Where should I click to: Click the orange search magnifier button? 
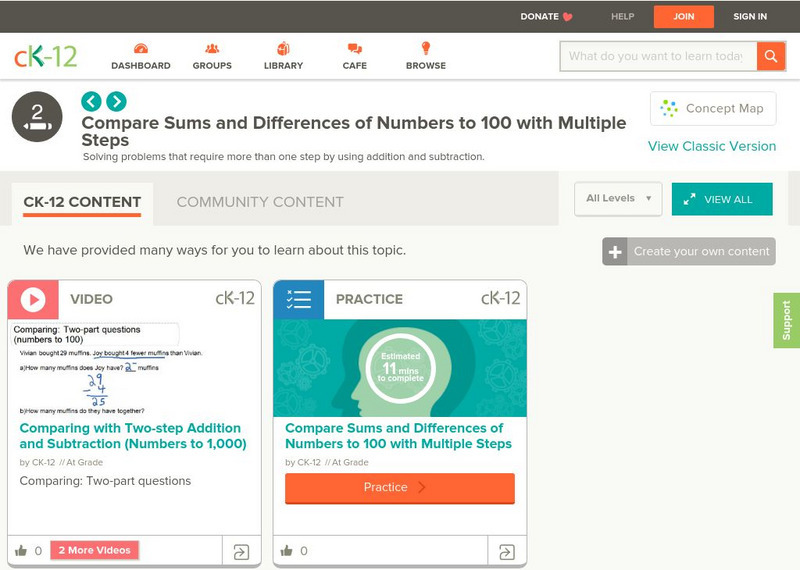[x=771, y=56]
